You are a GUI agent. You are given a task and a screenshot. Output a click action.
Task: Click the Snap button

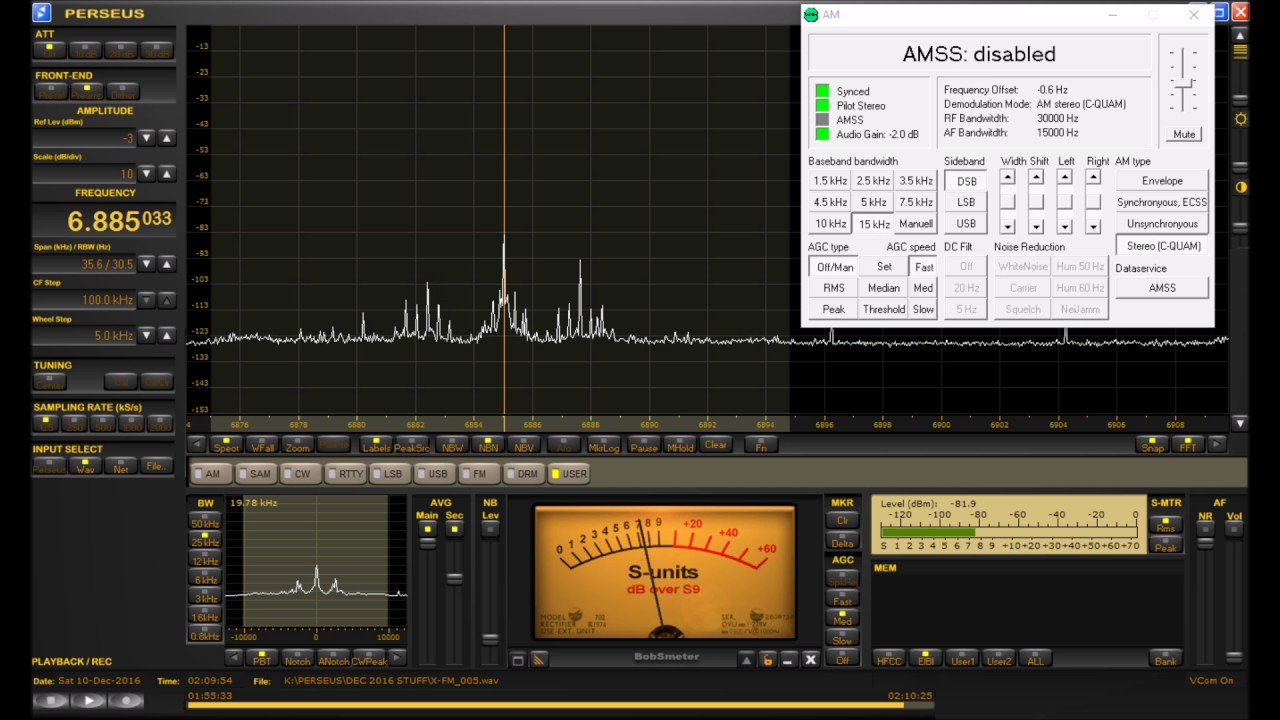(x=1152, y=445)
